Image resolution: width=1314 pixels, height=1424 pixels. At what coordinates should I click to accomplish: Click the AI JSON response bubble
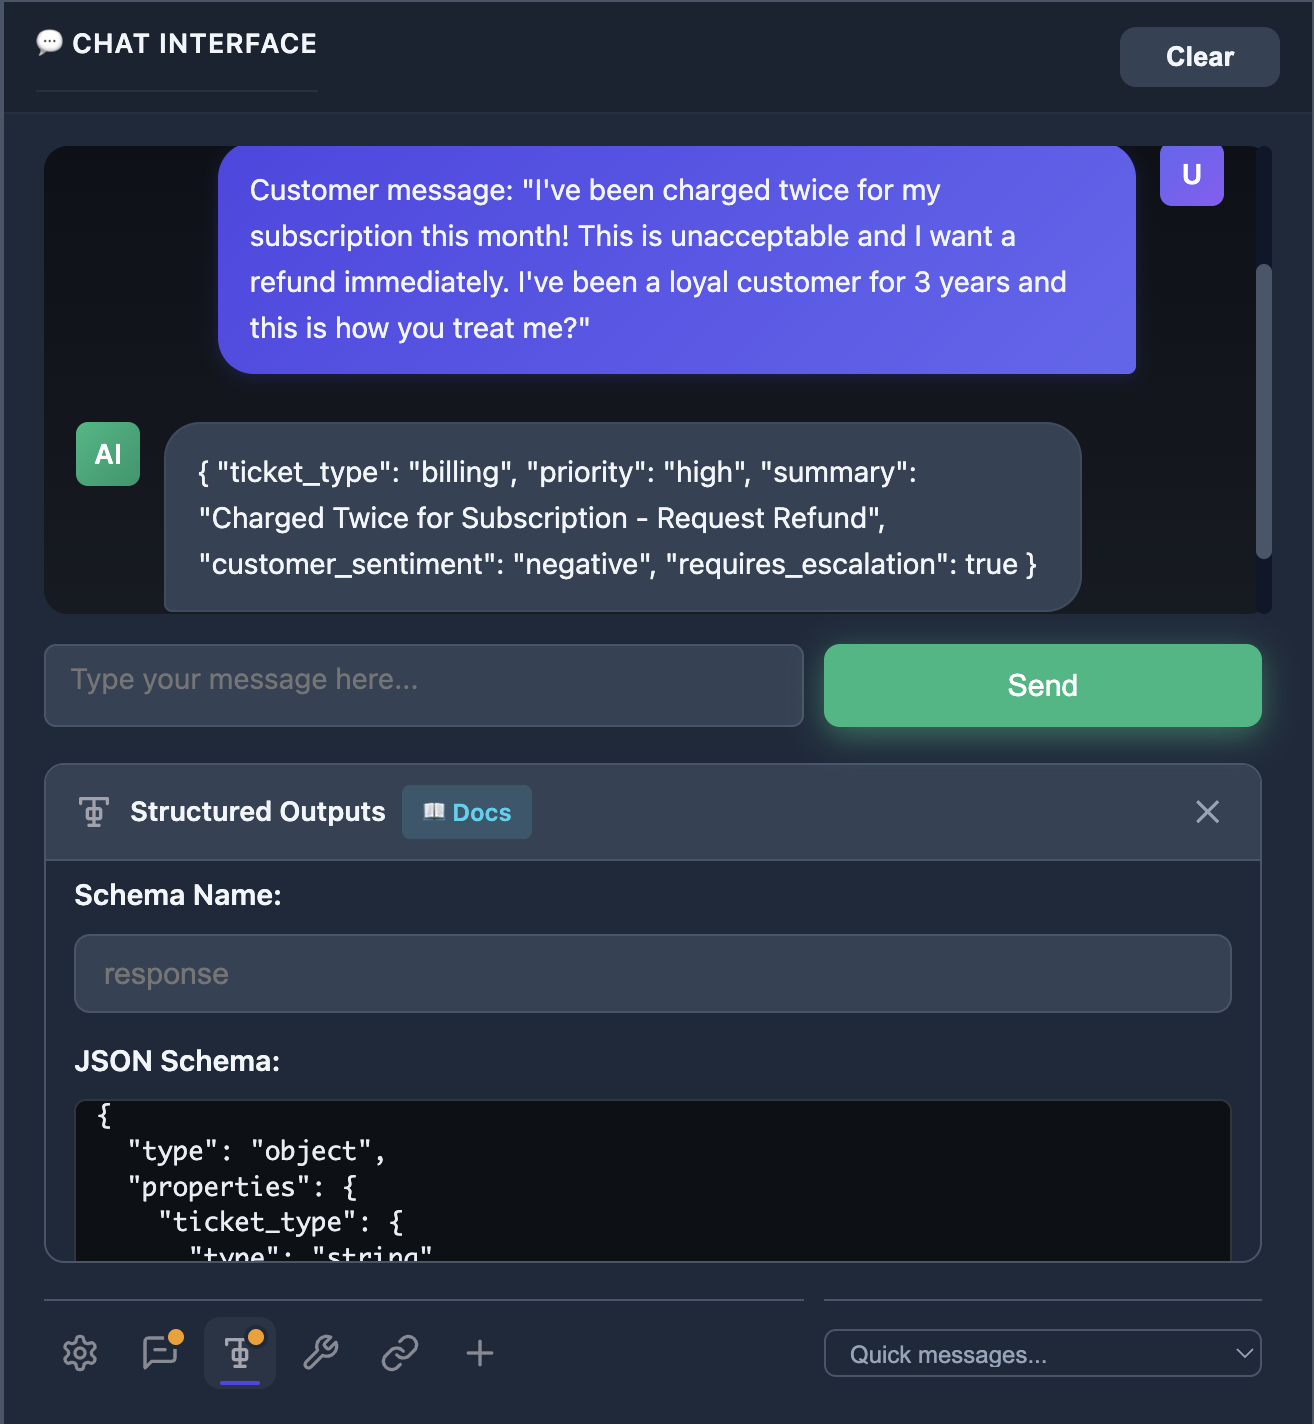pos(622,517)
